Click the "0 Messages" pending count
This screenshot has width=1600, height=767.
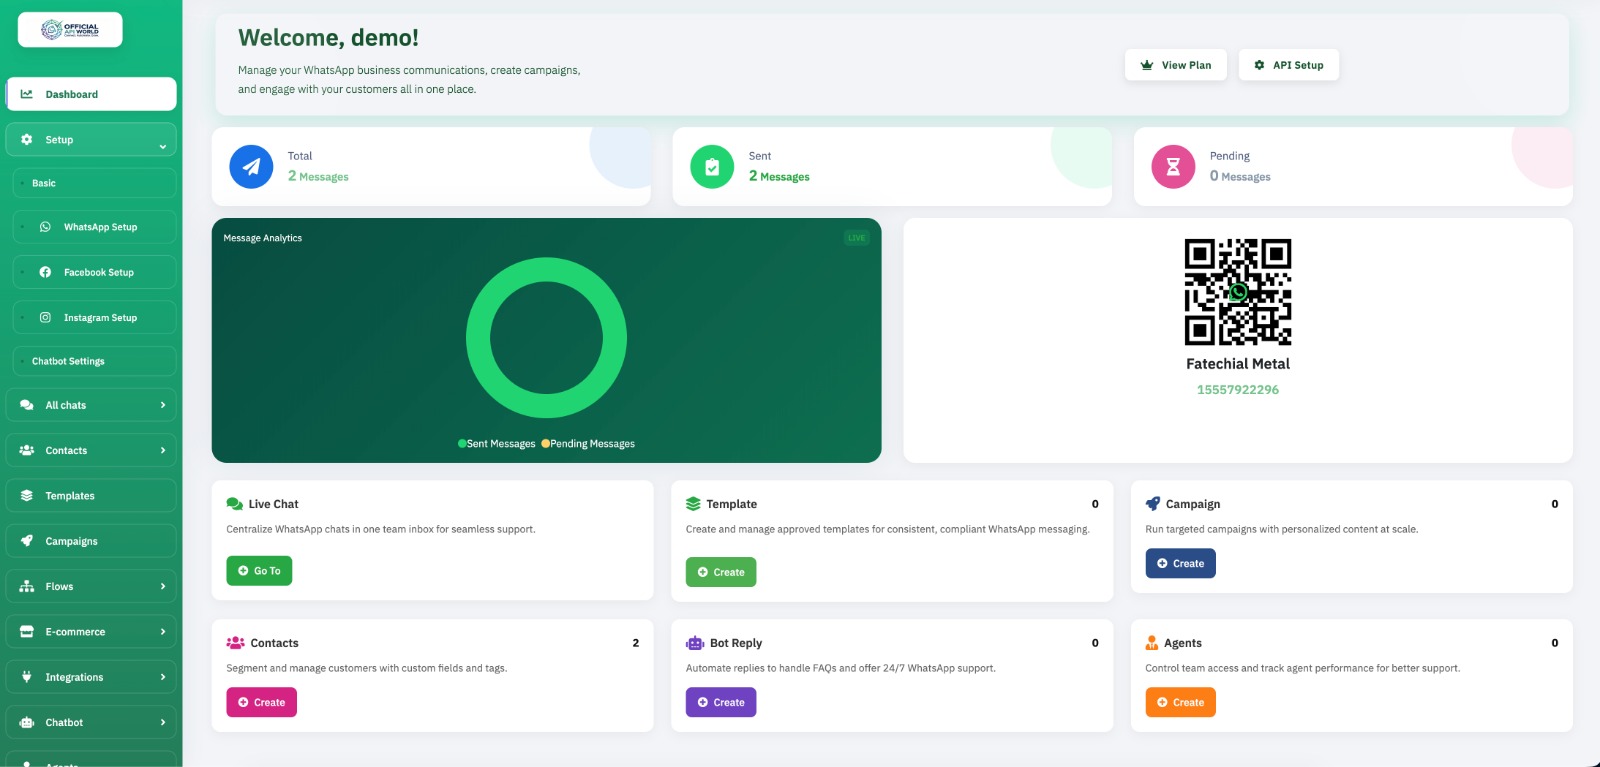click(1240, 176)
